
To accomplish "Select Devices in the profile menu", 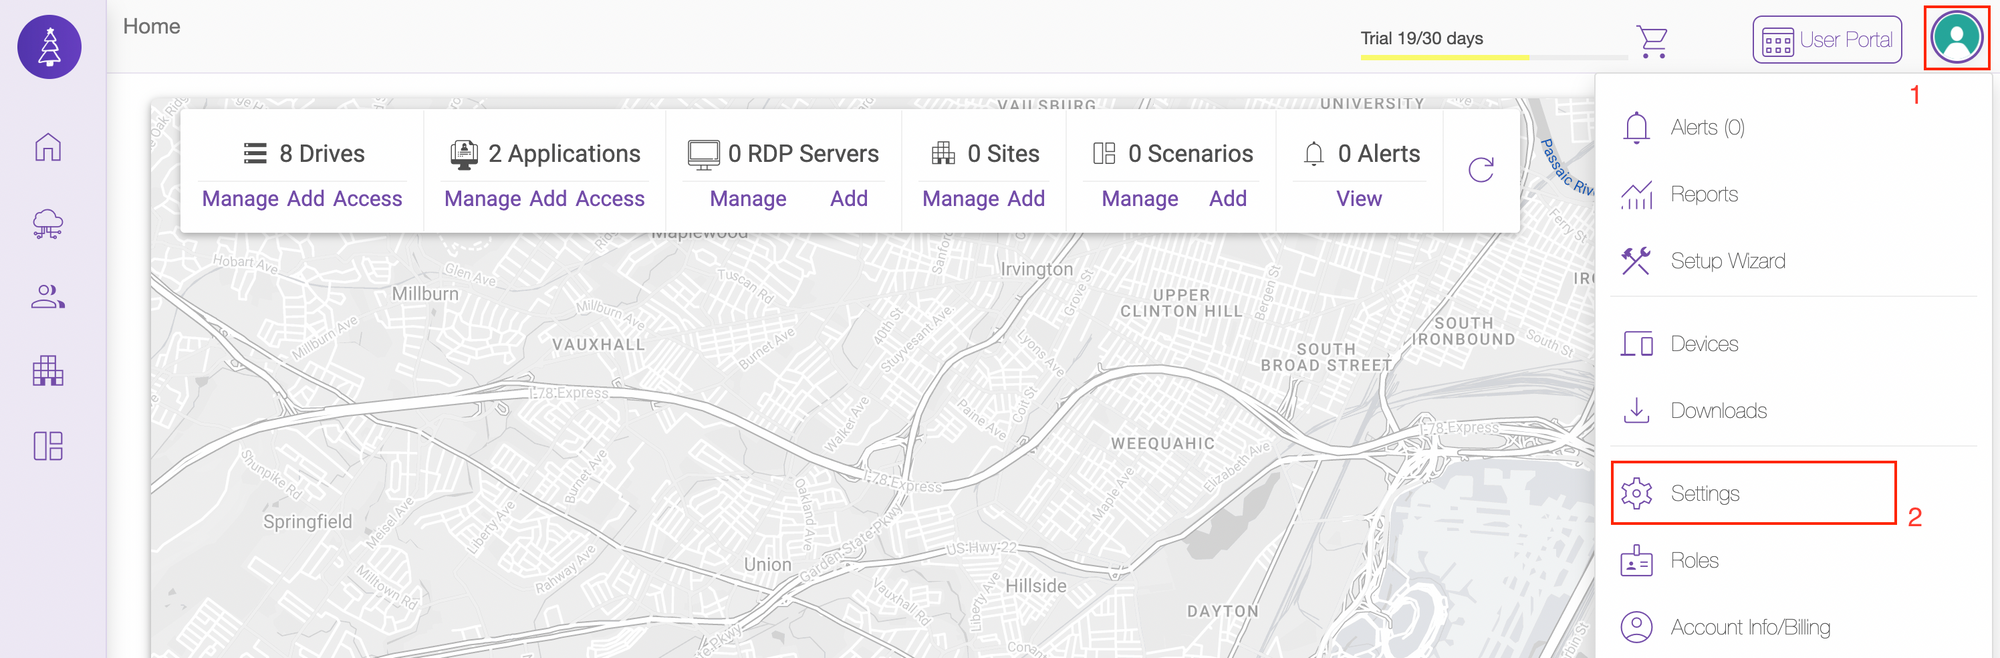I will pyautogui.click(x=1704, y=344).
